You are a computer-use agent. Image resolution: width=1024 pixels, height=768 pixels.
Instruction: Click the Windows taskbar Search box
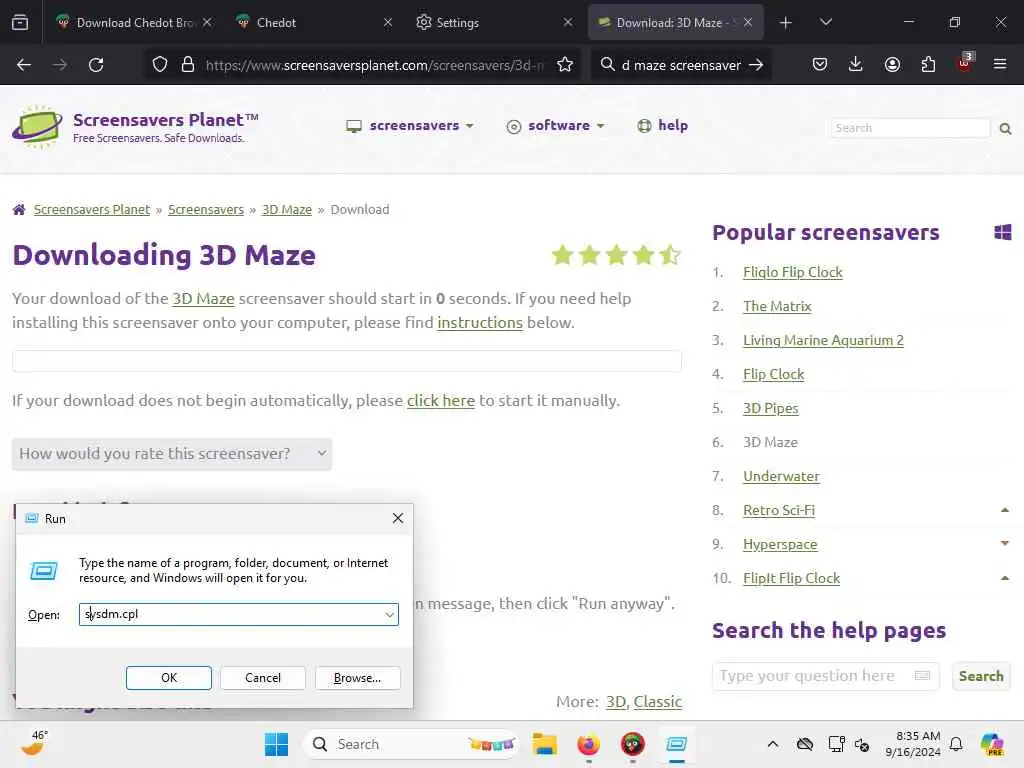point(411,744)
